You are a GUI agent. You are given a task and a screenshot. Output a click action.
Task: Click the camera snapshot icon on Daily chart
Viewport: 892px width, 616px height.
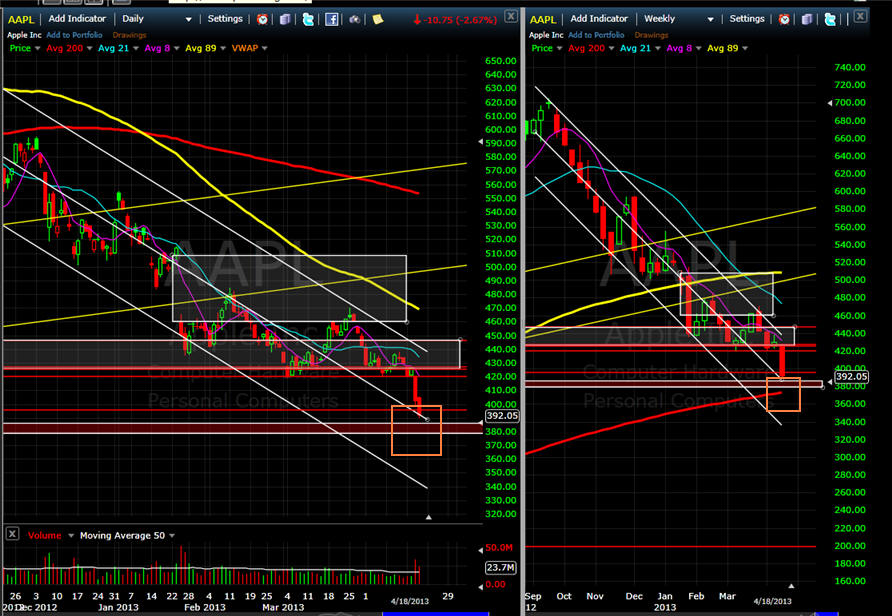click(354, 19)
